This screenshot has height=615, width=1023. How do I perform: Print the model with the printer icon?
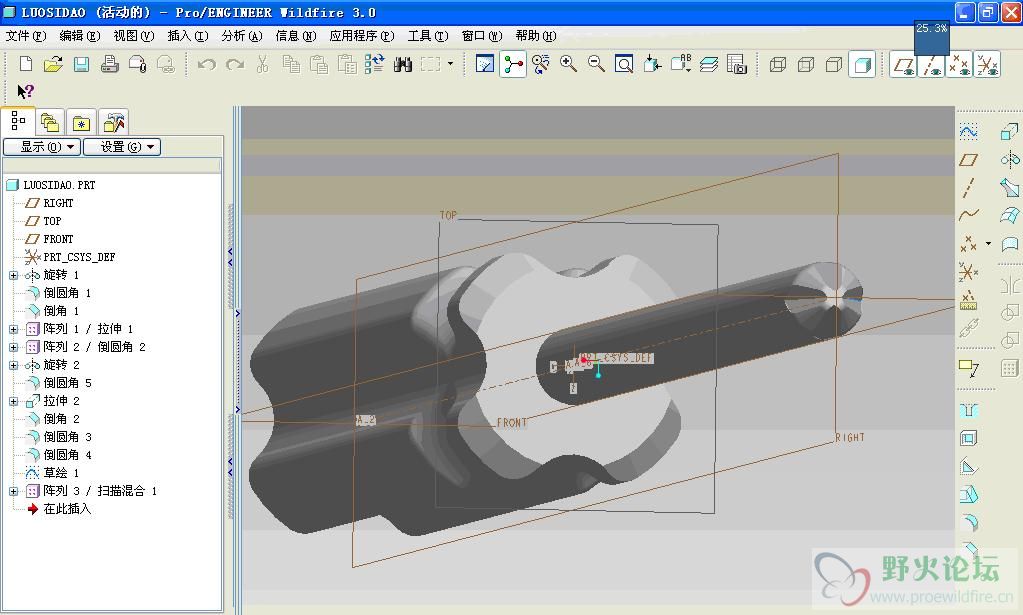[x=109, y=64]
